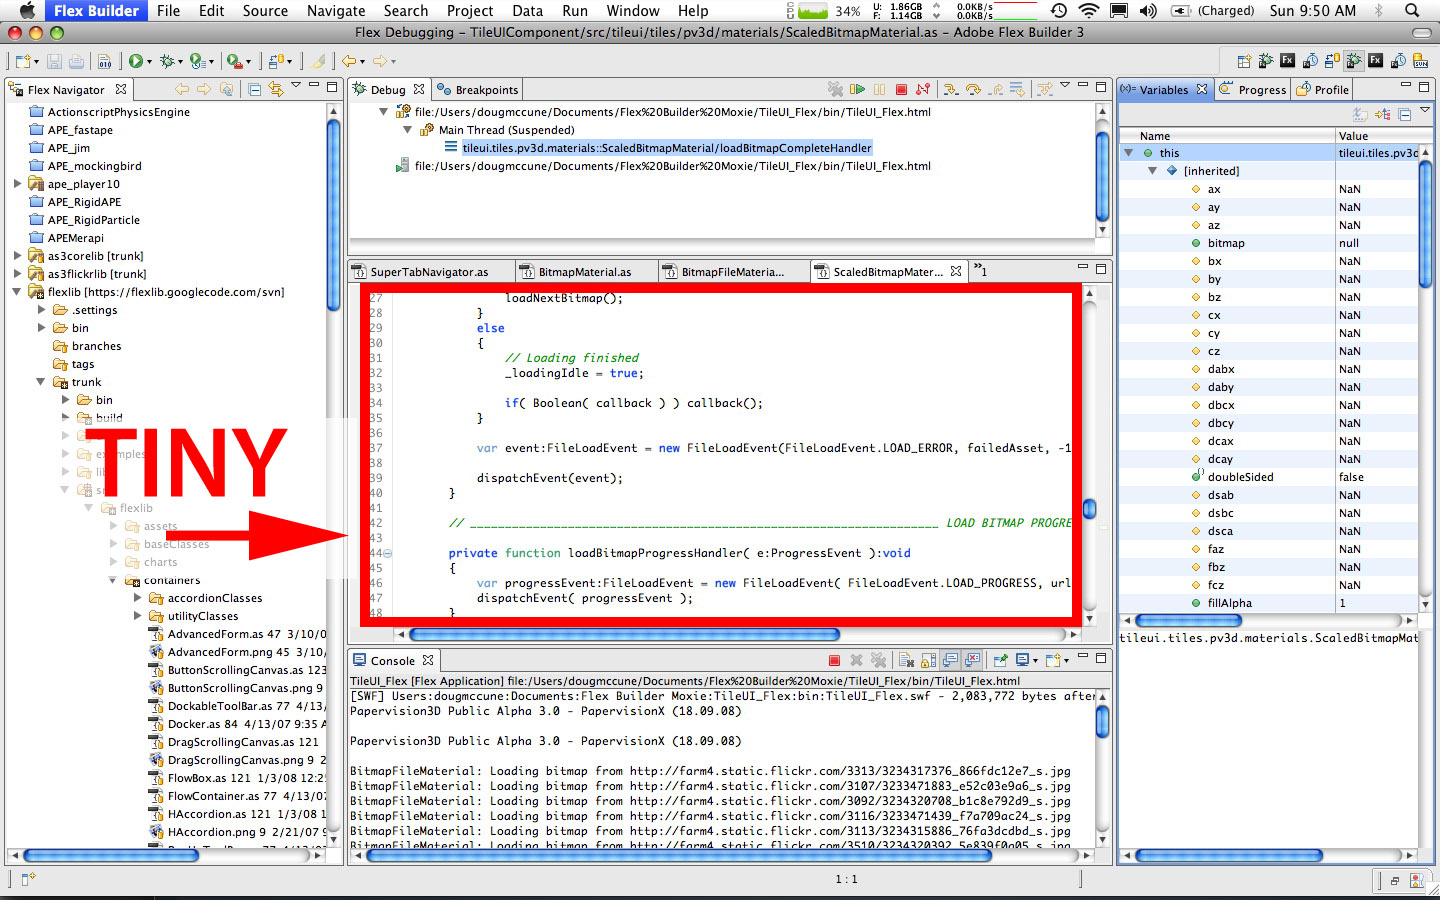The width and height of the screenshot is (1440, 900).
Task: Click the Drop to Frame icon
Action: [x=1018, y=89]
